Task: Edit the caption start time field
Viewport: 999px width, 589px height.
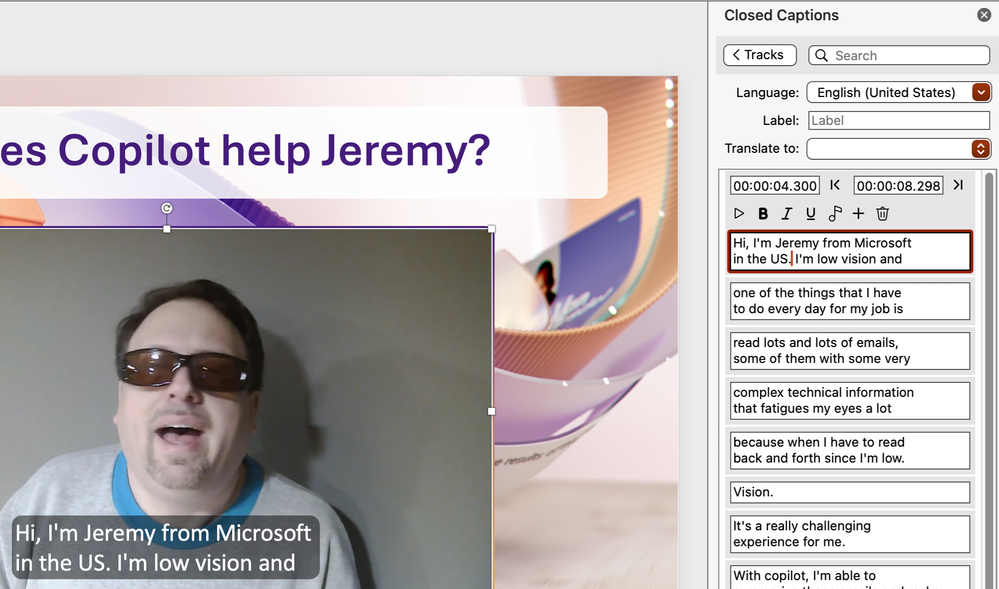Action: click(x=775, y=185)
